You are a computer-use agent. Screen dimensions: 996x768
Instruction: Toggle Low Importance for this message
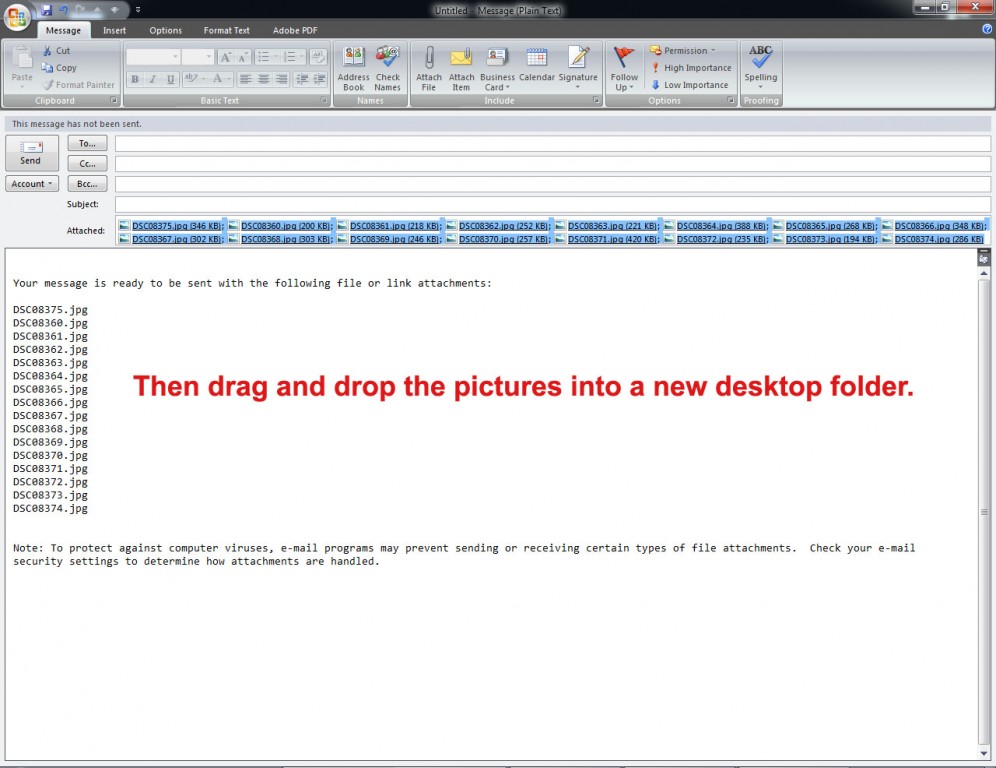[x=690, y=85]
